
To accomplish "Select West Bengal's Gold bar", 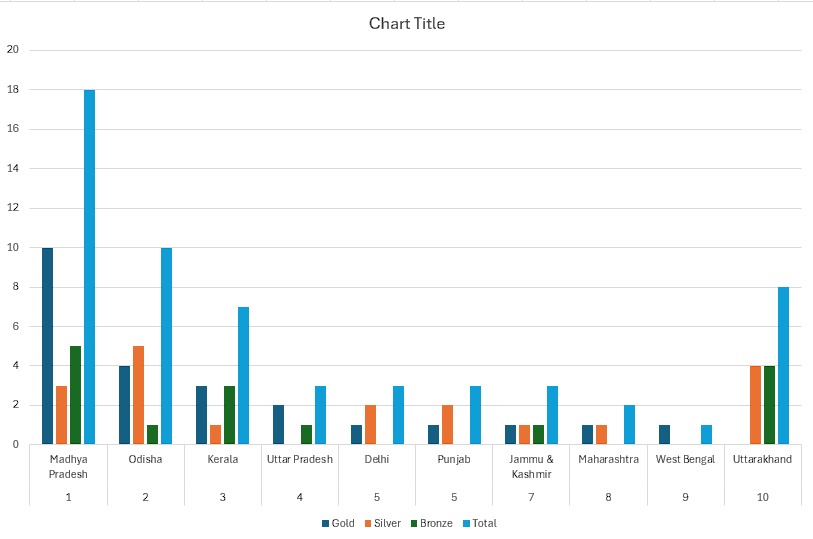I will pyautogui.click(x=665, y=434).
